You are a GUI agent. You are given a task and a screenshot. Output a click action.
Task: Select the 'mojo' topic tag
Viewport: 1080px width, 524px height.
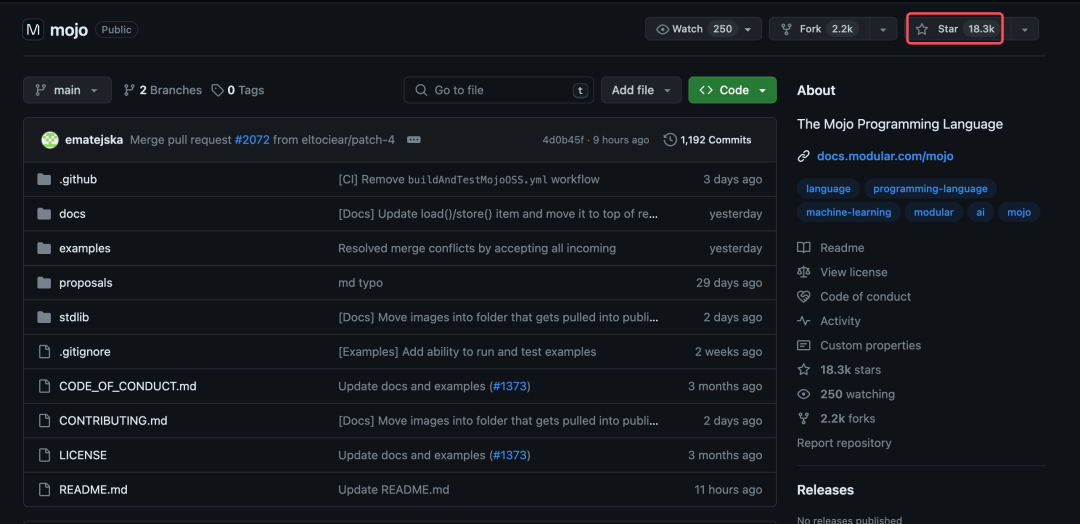click(x=1019, y=212)
